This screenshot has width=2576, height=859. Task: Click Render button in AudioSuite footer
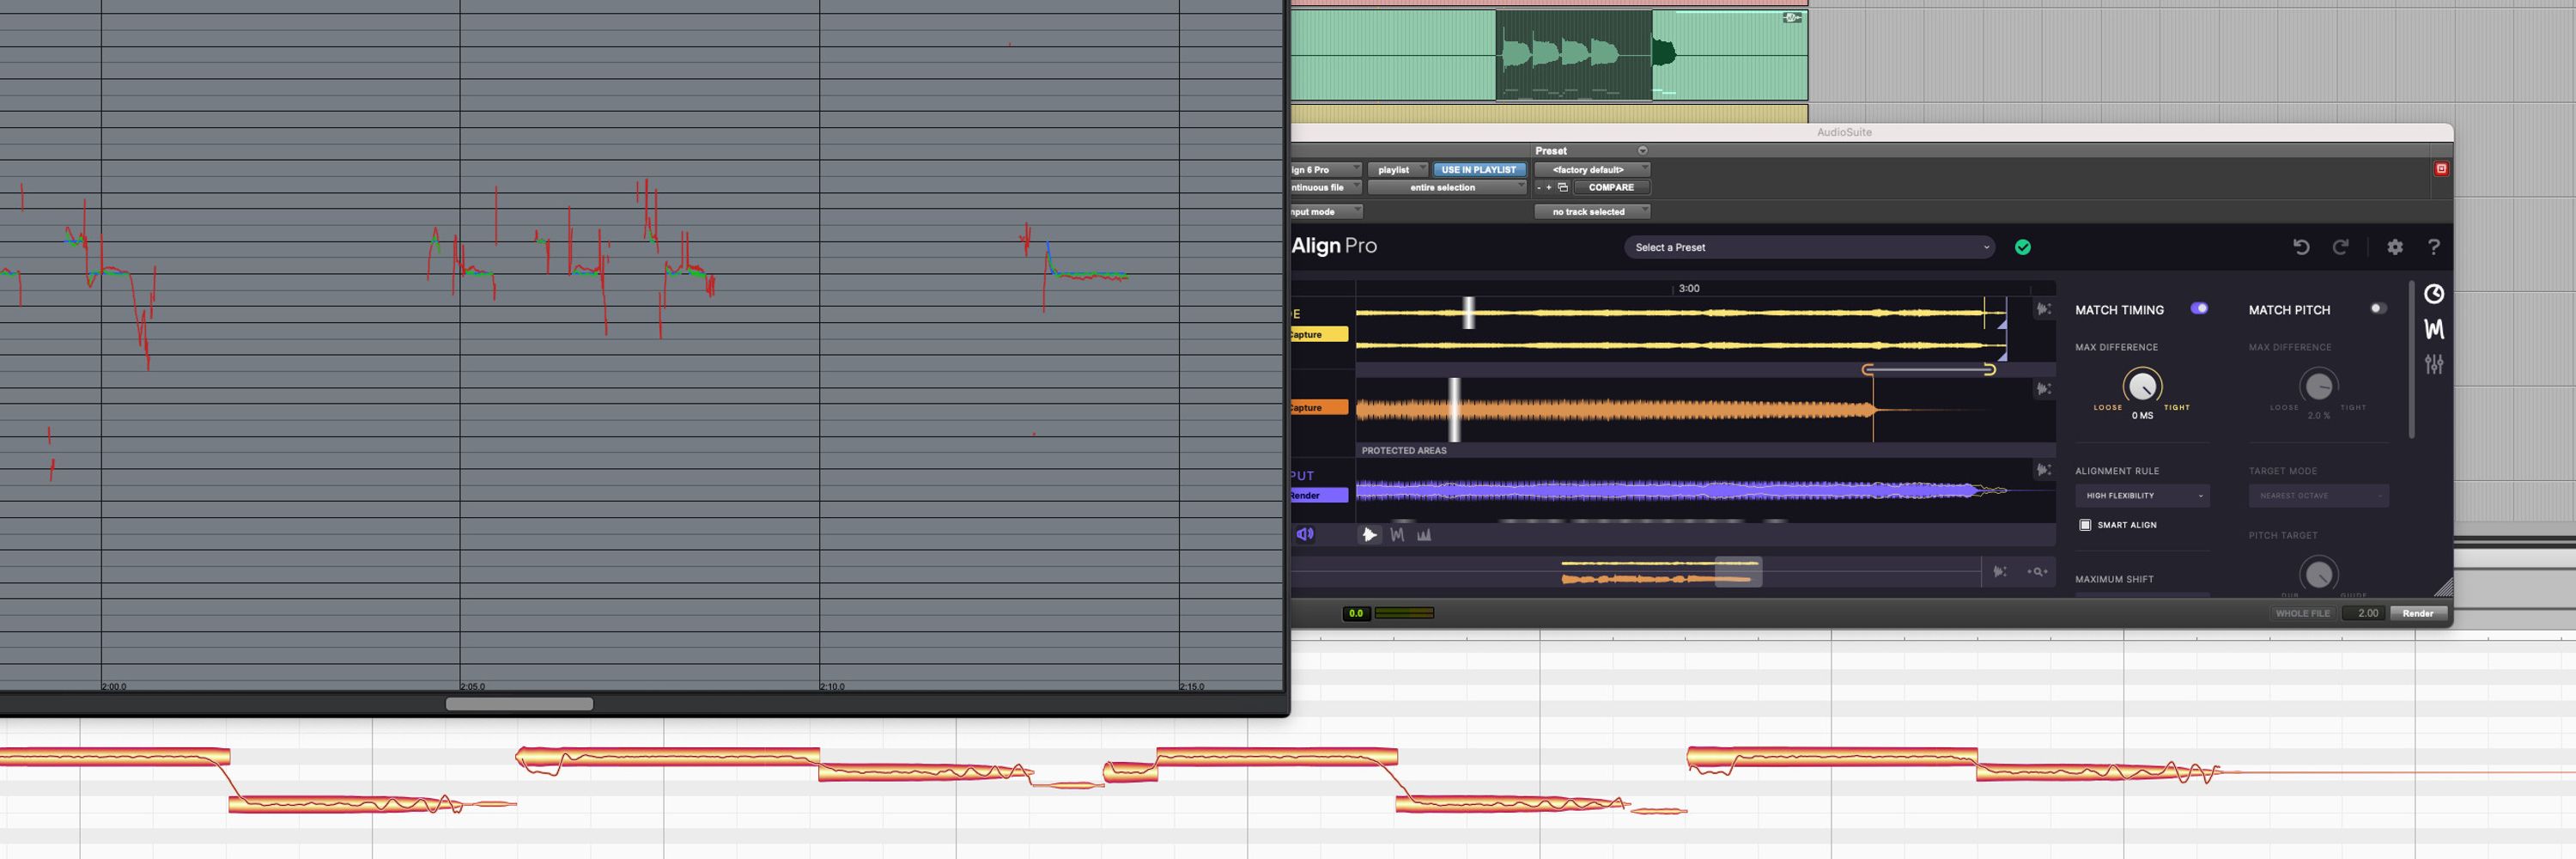[2418, 613]
